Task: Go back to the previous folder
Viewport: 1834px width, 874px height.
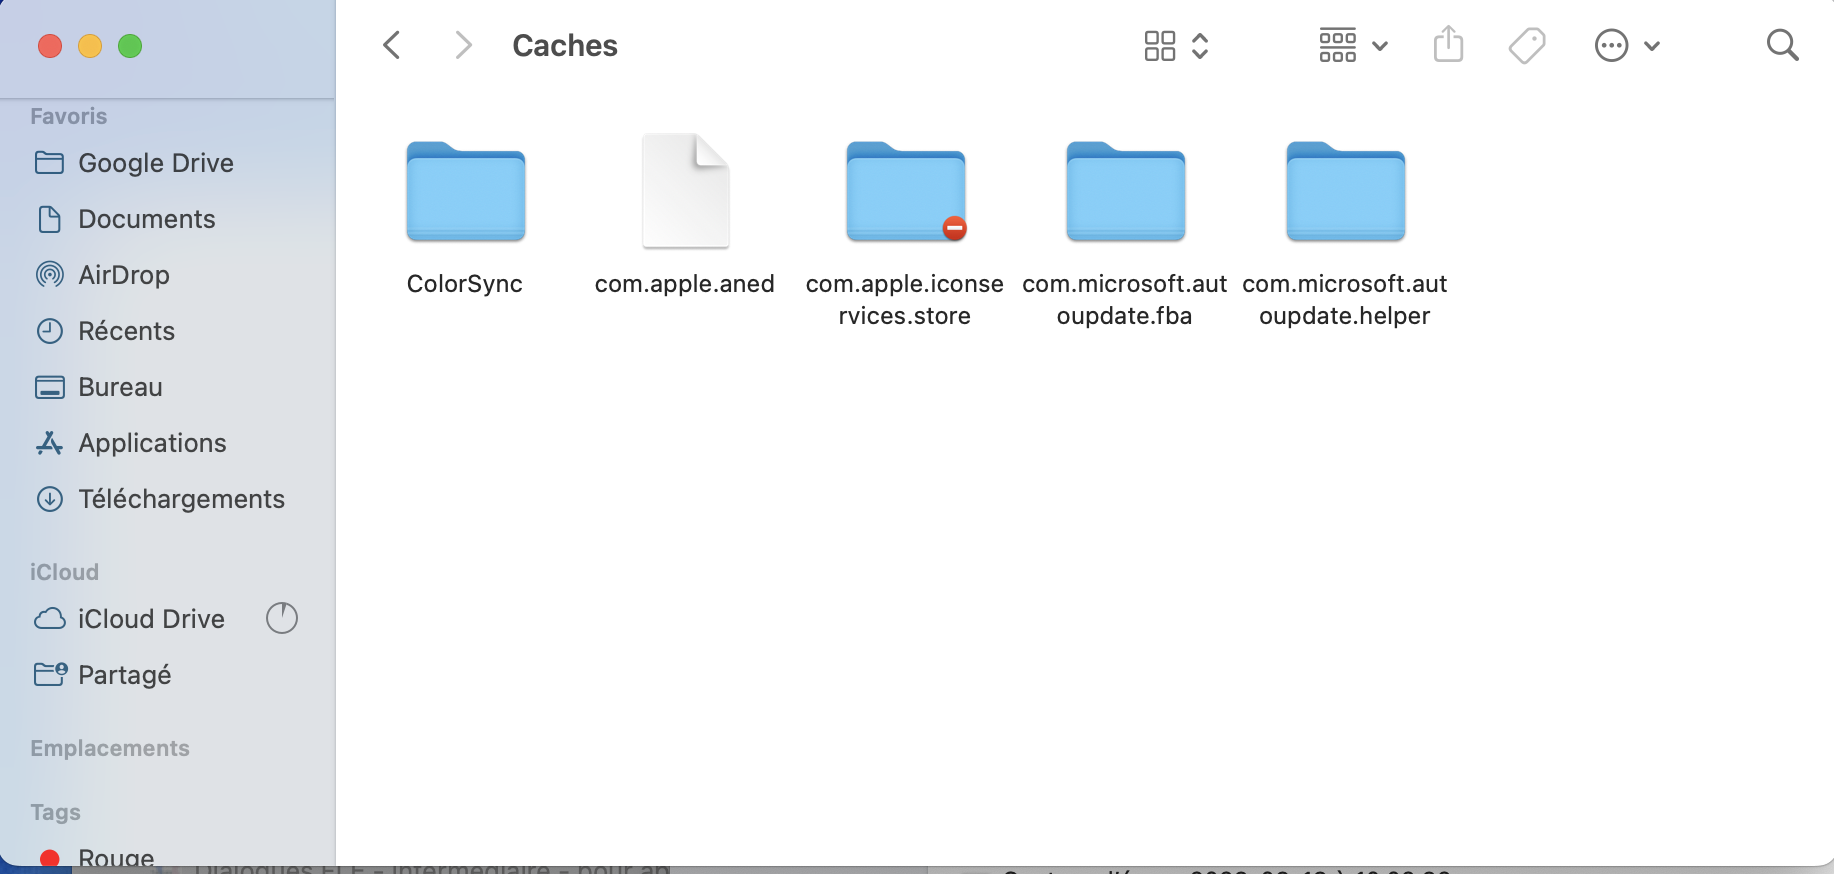Action: [392, 45]
